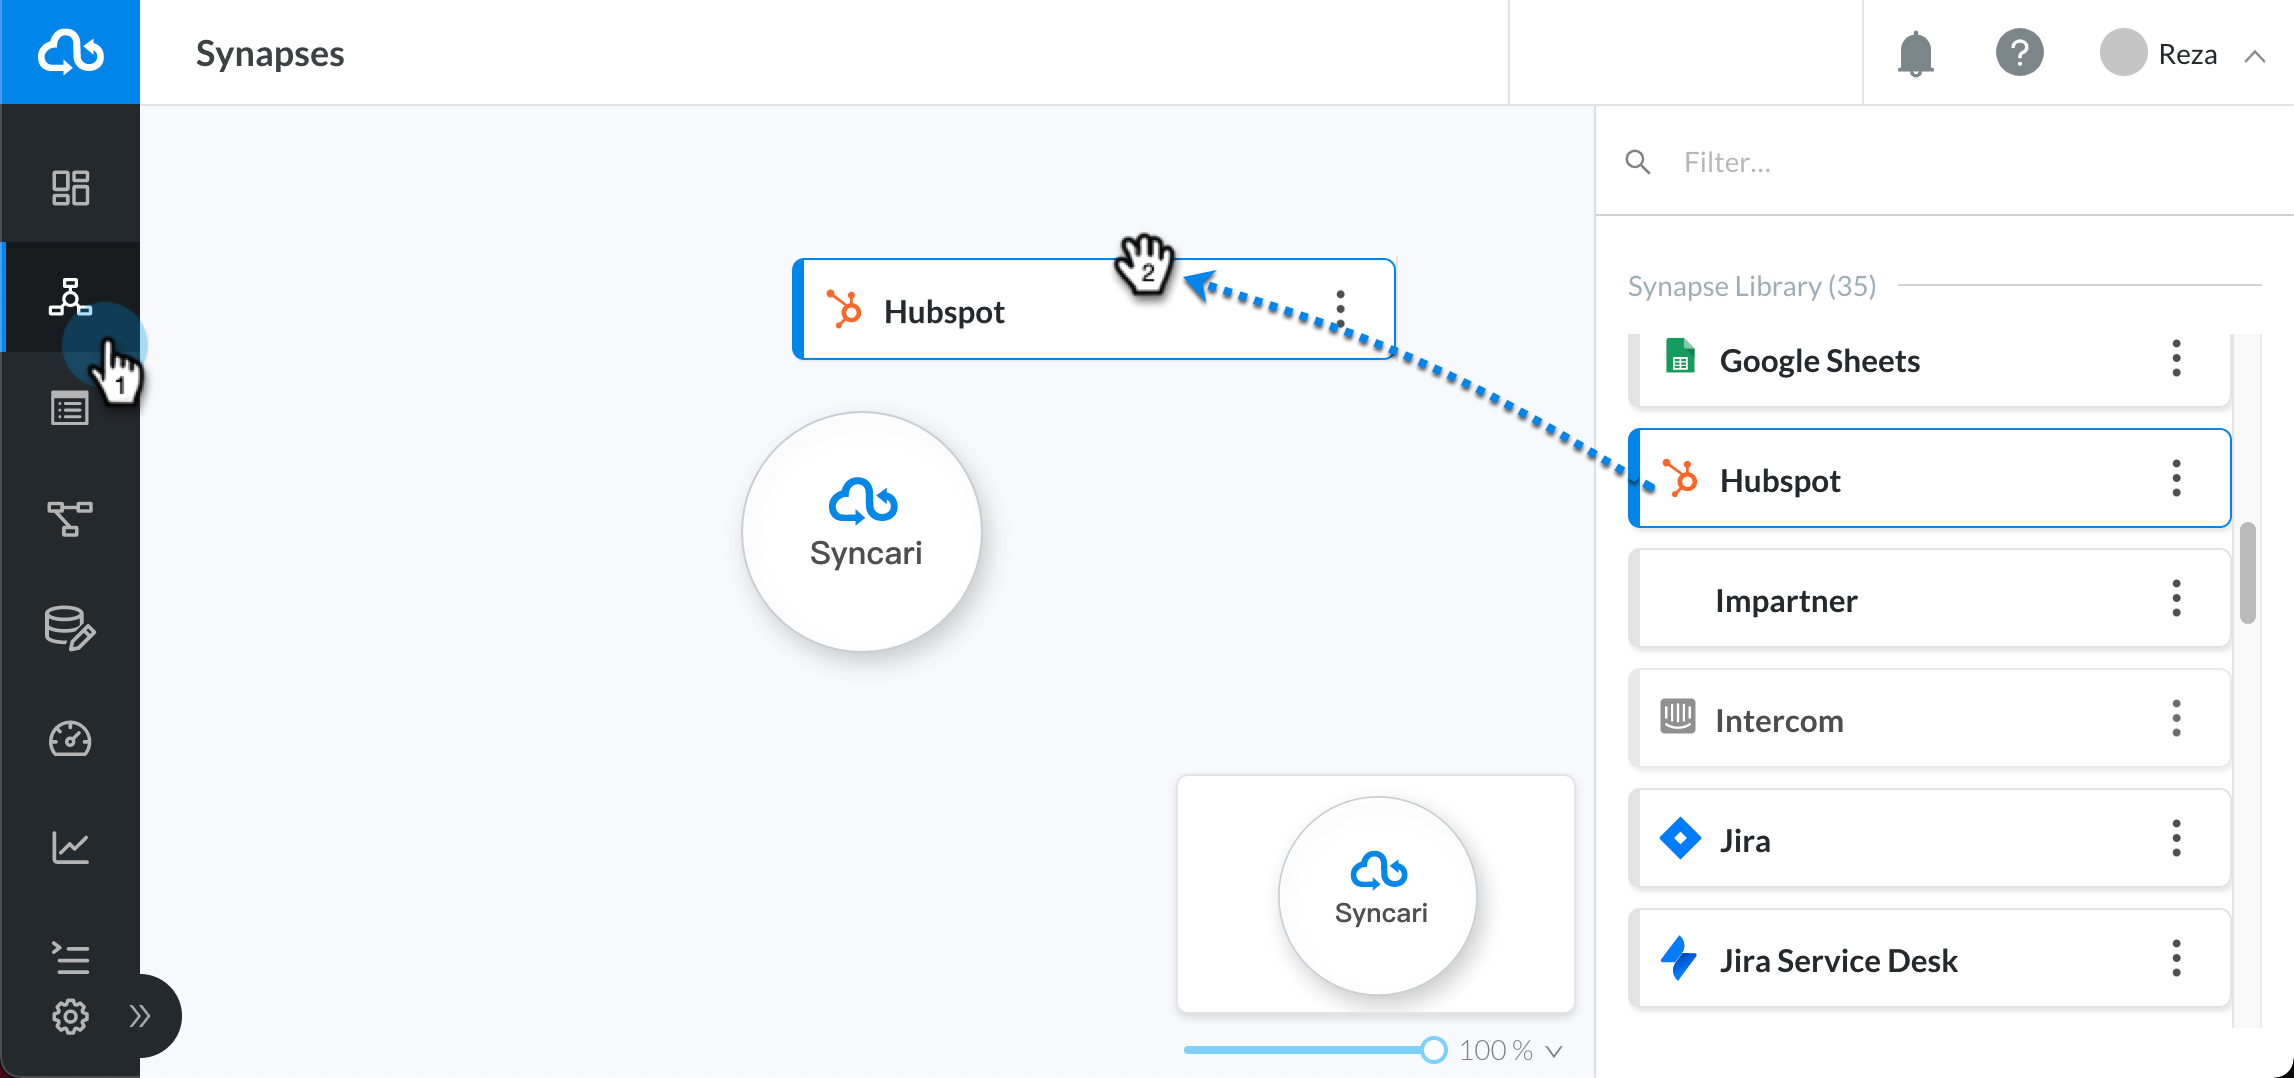Select Jira in Synapse Library

pyautogui.click(x=1930, y=838)
